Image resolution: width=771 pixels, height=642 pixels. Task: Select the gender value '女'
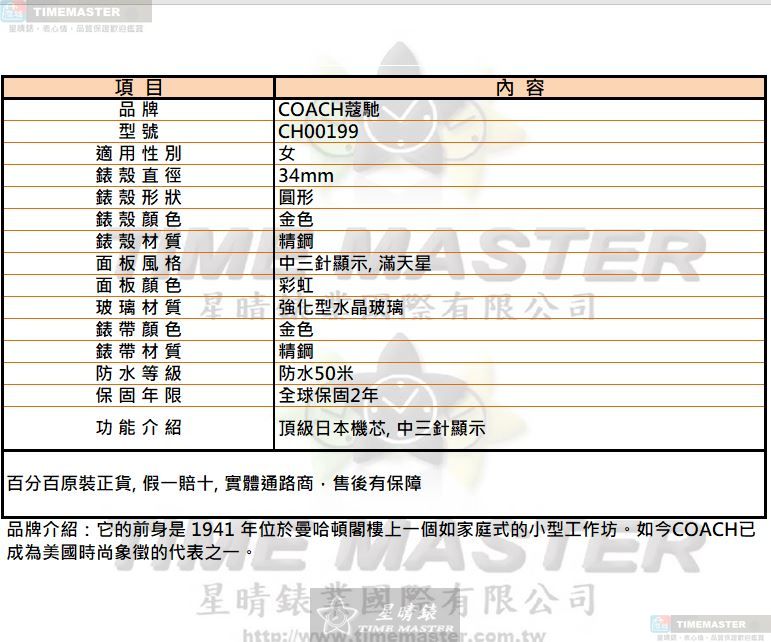[x=287, y=153]
